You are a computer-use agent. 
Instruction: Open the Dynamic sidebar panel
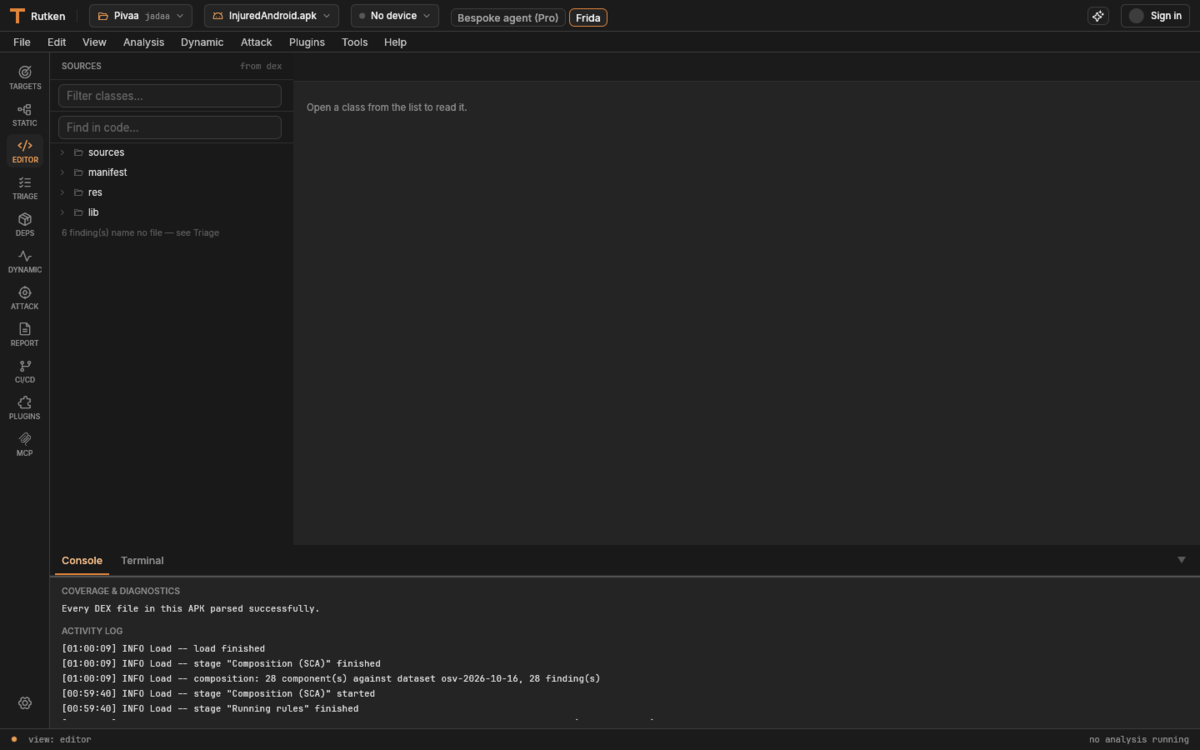[25, 261]
